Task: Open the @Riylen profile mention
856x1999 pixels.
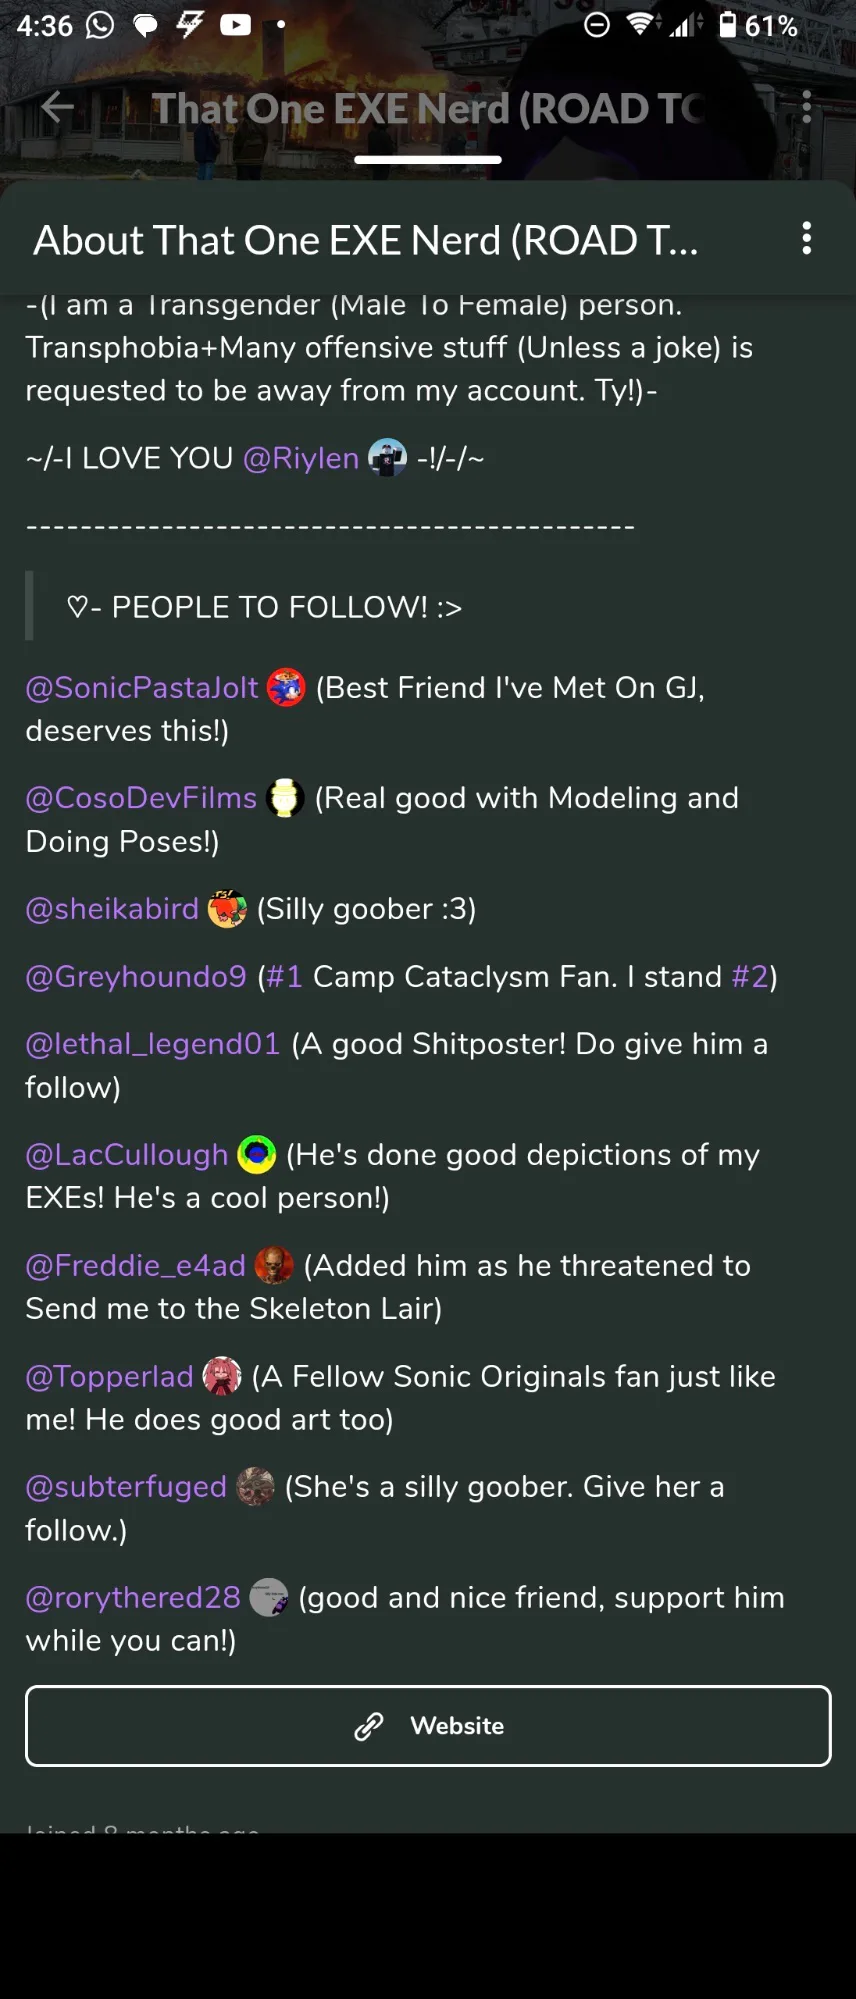Action: pyautogui.click(x=301, y=458)
